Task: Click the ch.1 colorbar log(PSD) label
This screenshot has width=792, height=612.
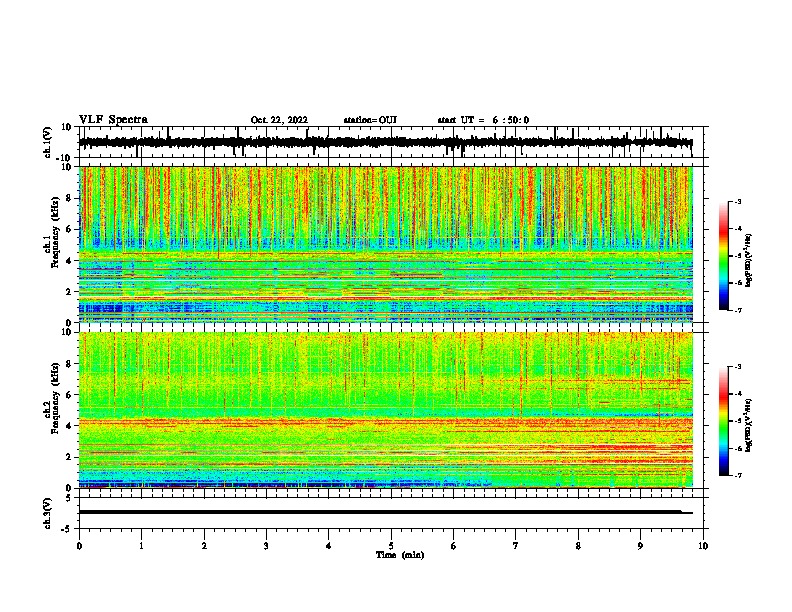Action: (x=748, y=261)
